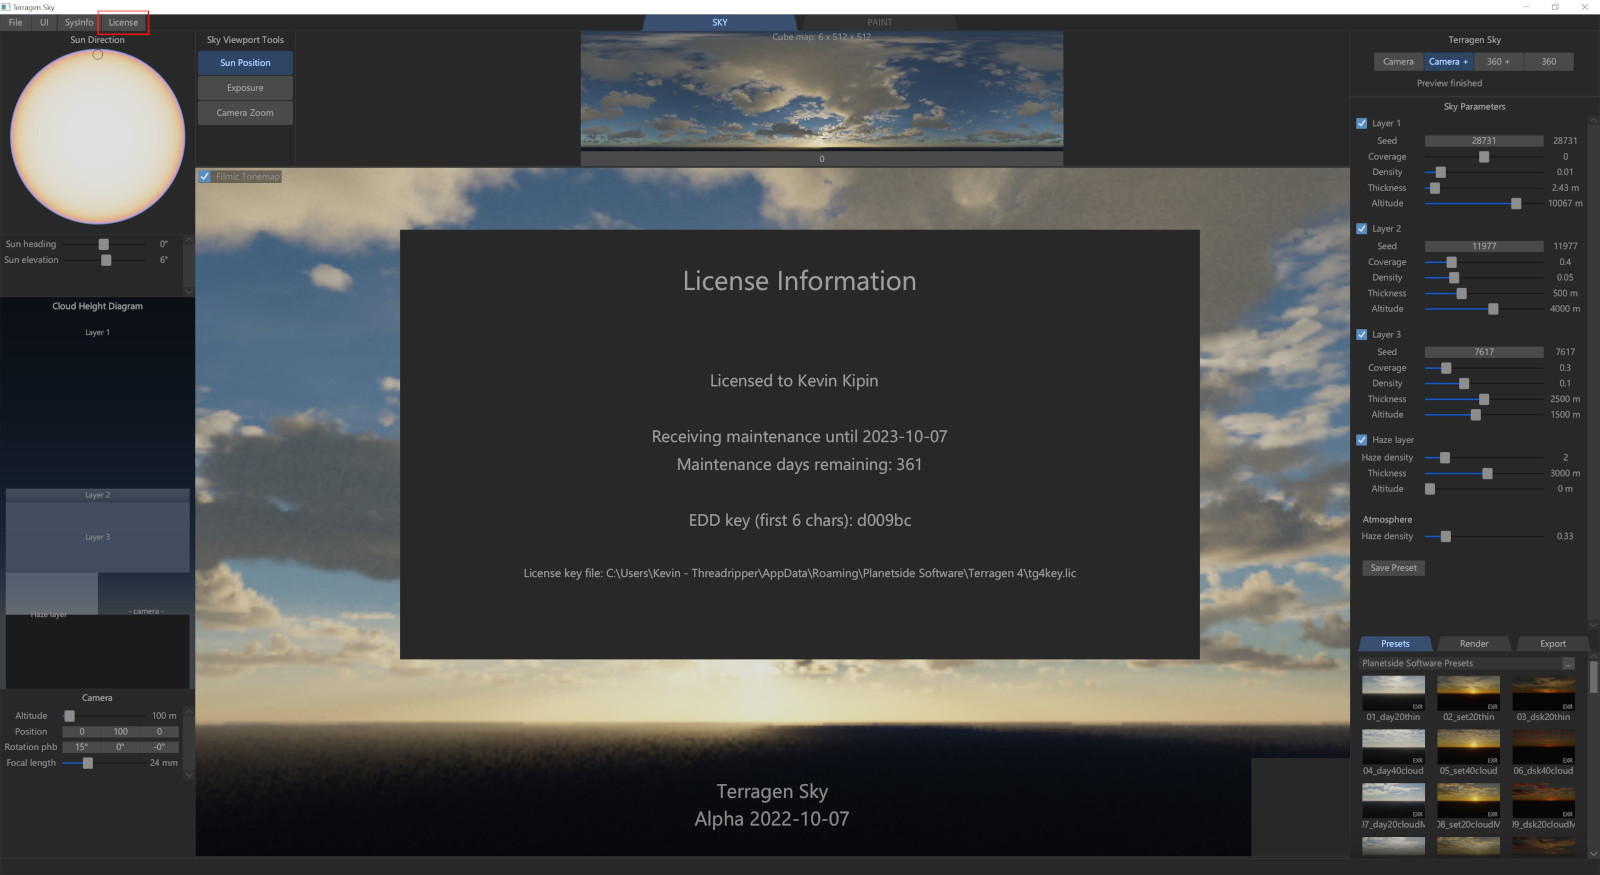The width and height of the screenshot is (1600, 875).
Task: Toggle the Haze layer checkbox
Action: click(1362, 440)
